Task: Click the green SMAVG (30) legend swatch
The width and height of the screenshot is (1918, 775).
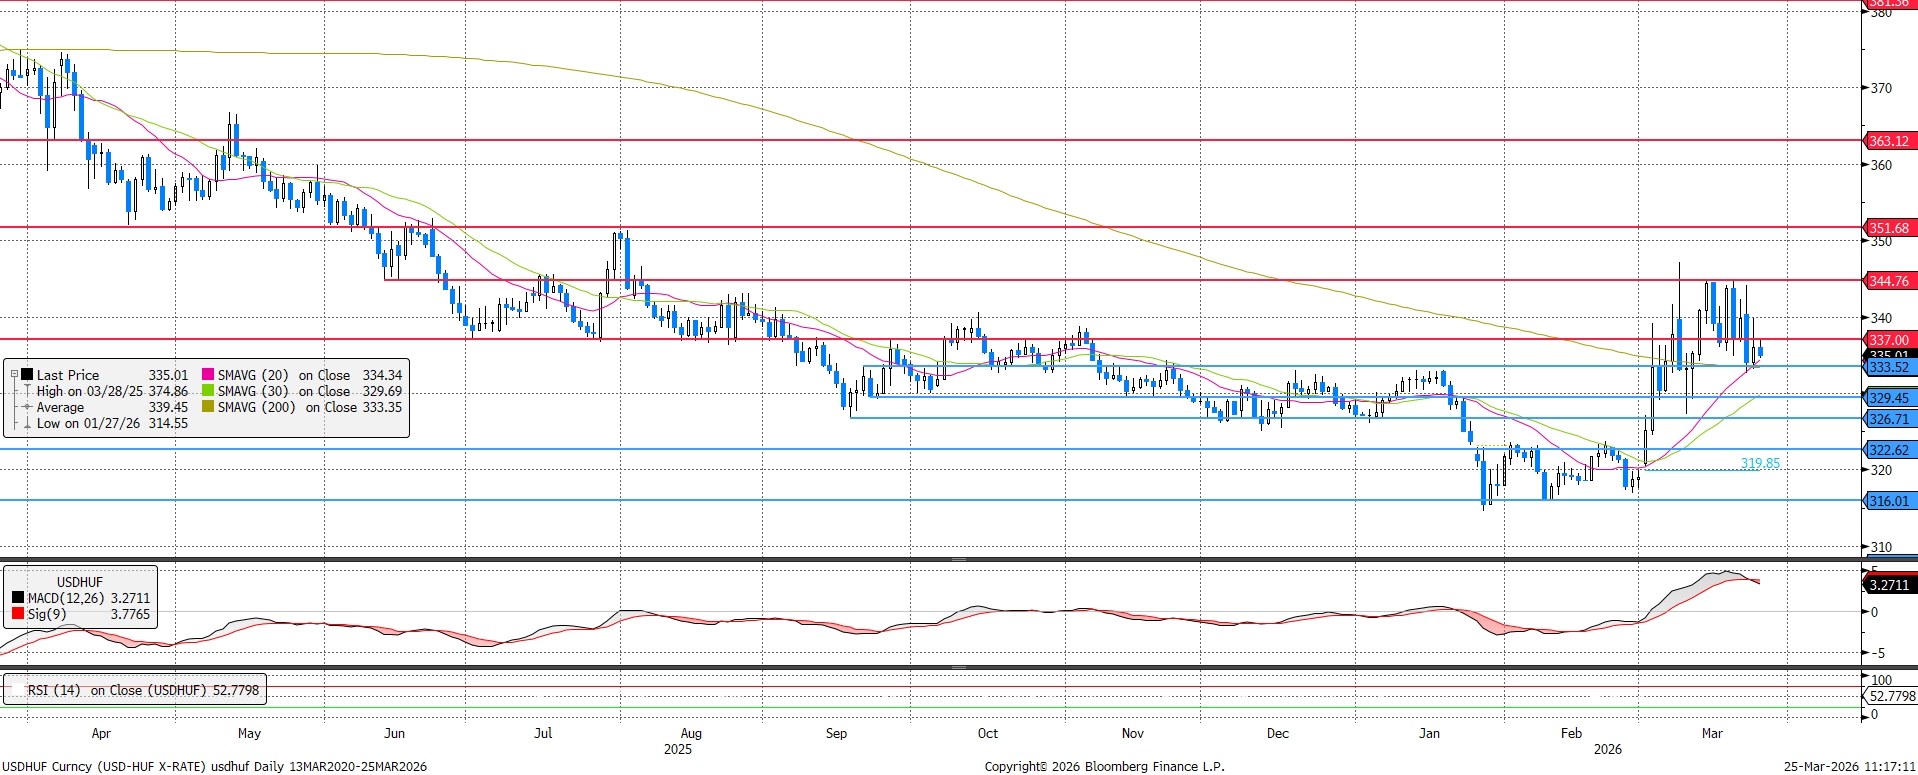Action: click(x=208, y=391)
